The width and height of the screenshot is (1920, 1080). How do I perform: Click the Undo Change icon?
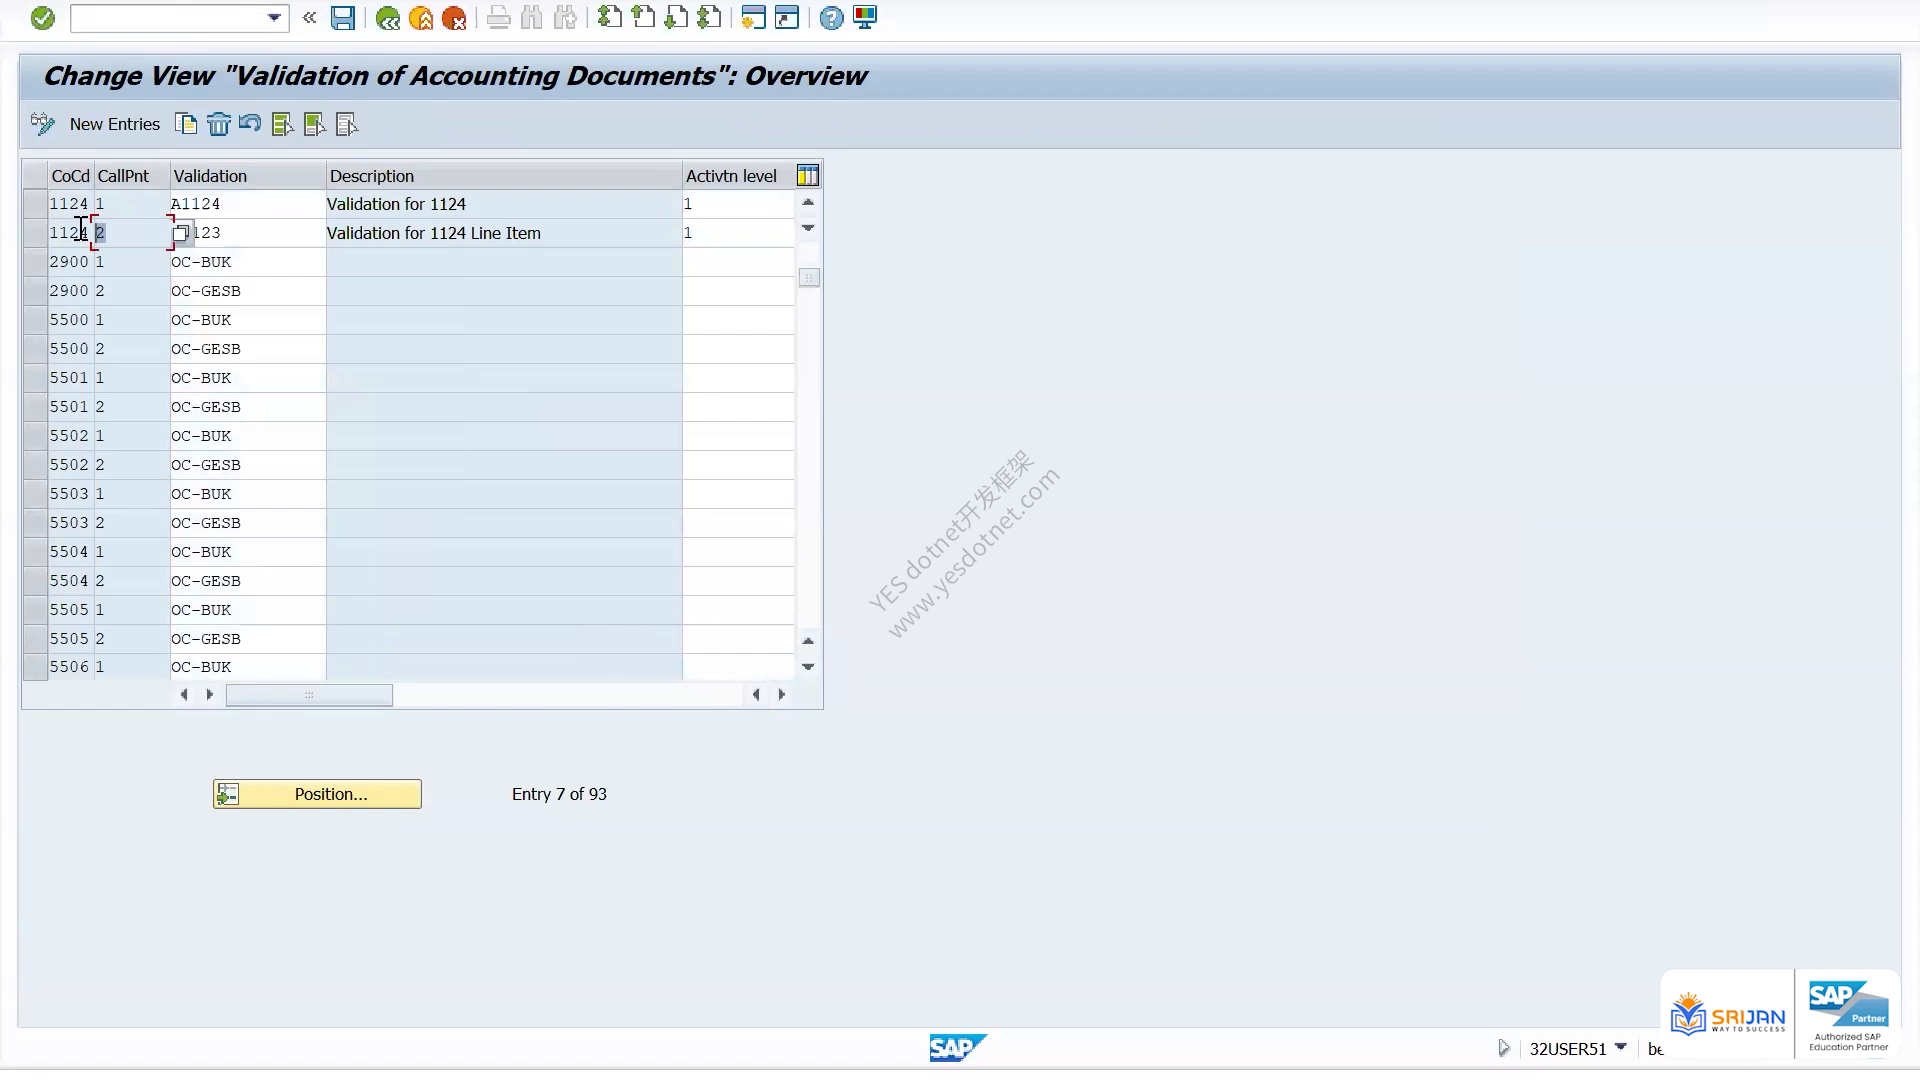click(x=250, y=124)
